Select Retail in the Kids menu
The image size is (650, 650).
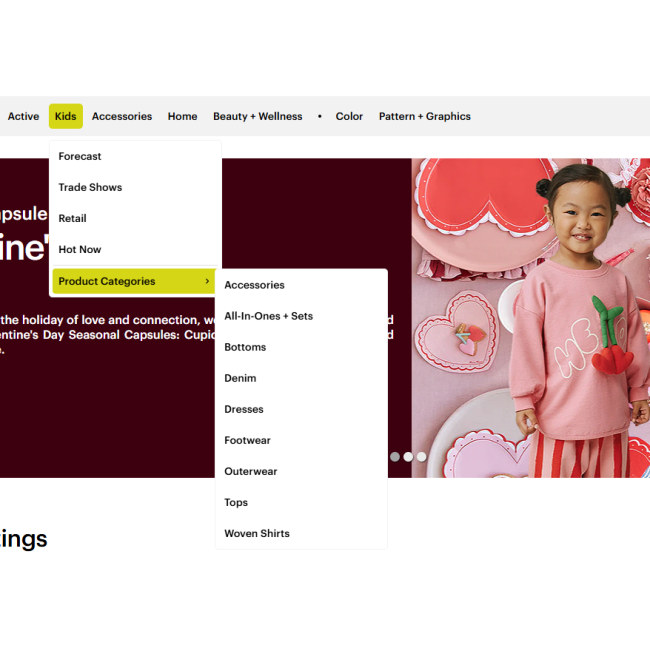[72, 218]
